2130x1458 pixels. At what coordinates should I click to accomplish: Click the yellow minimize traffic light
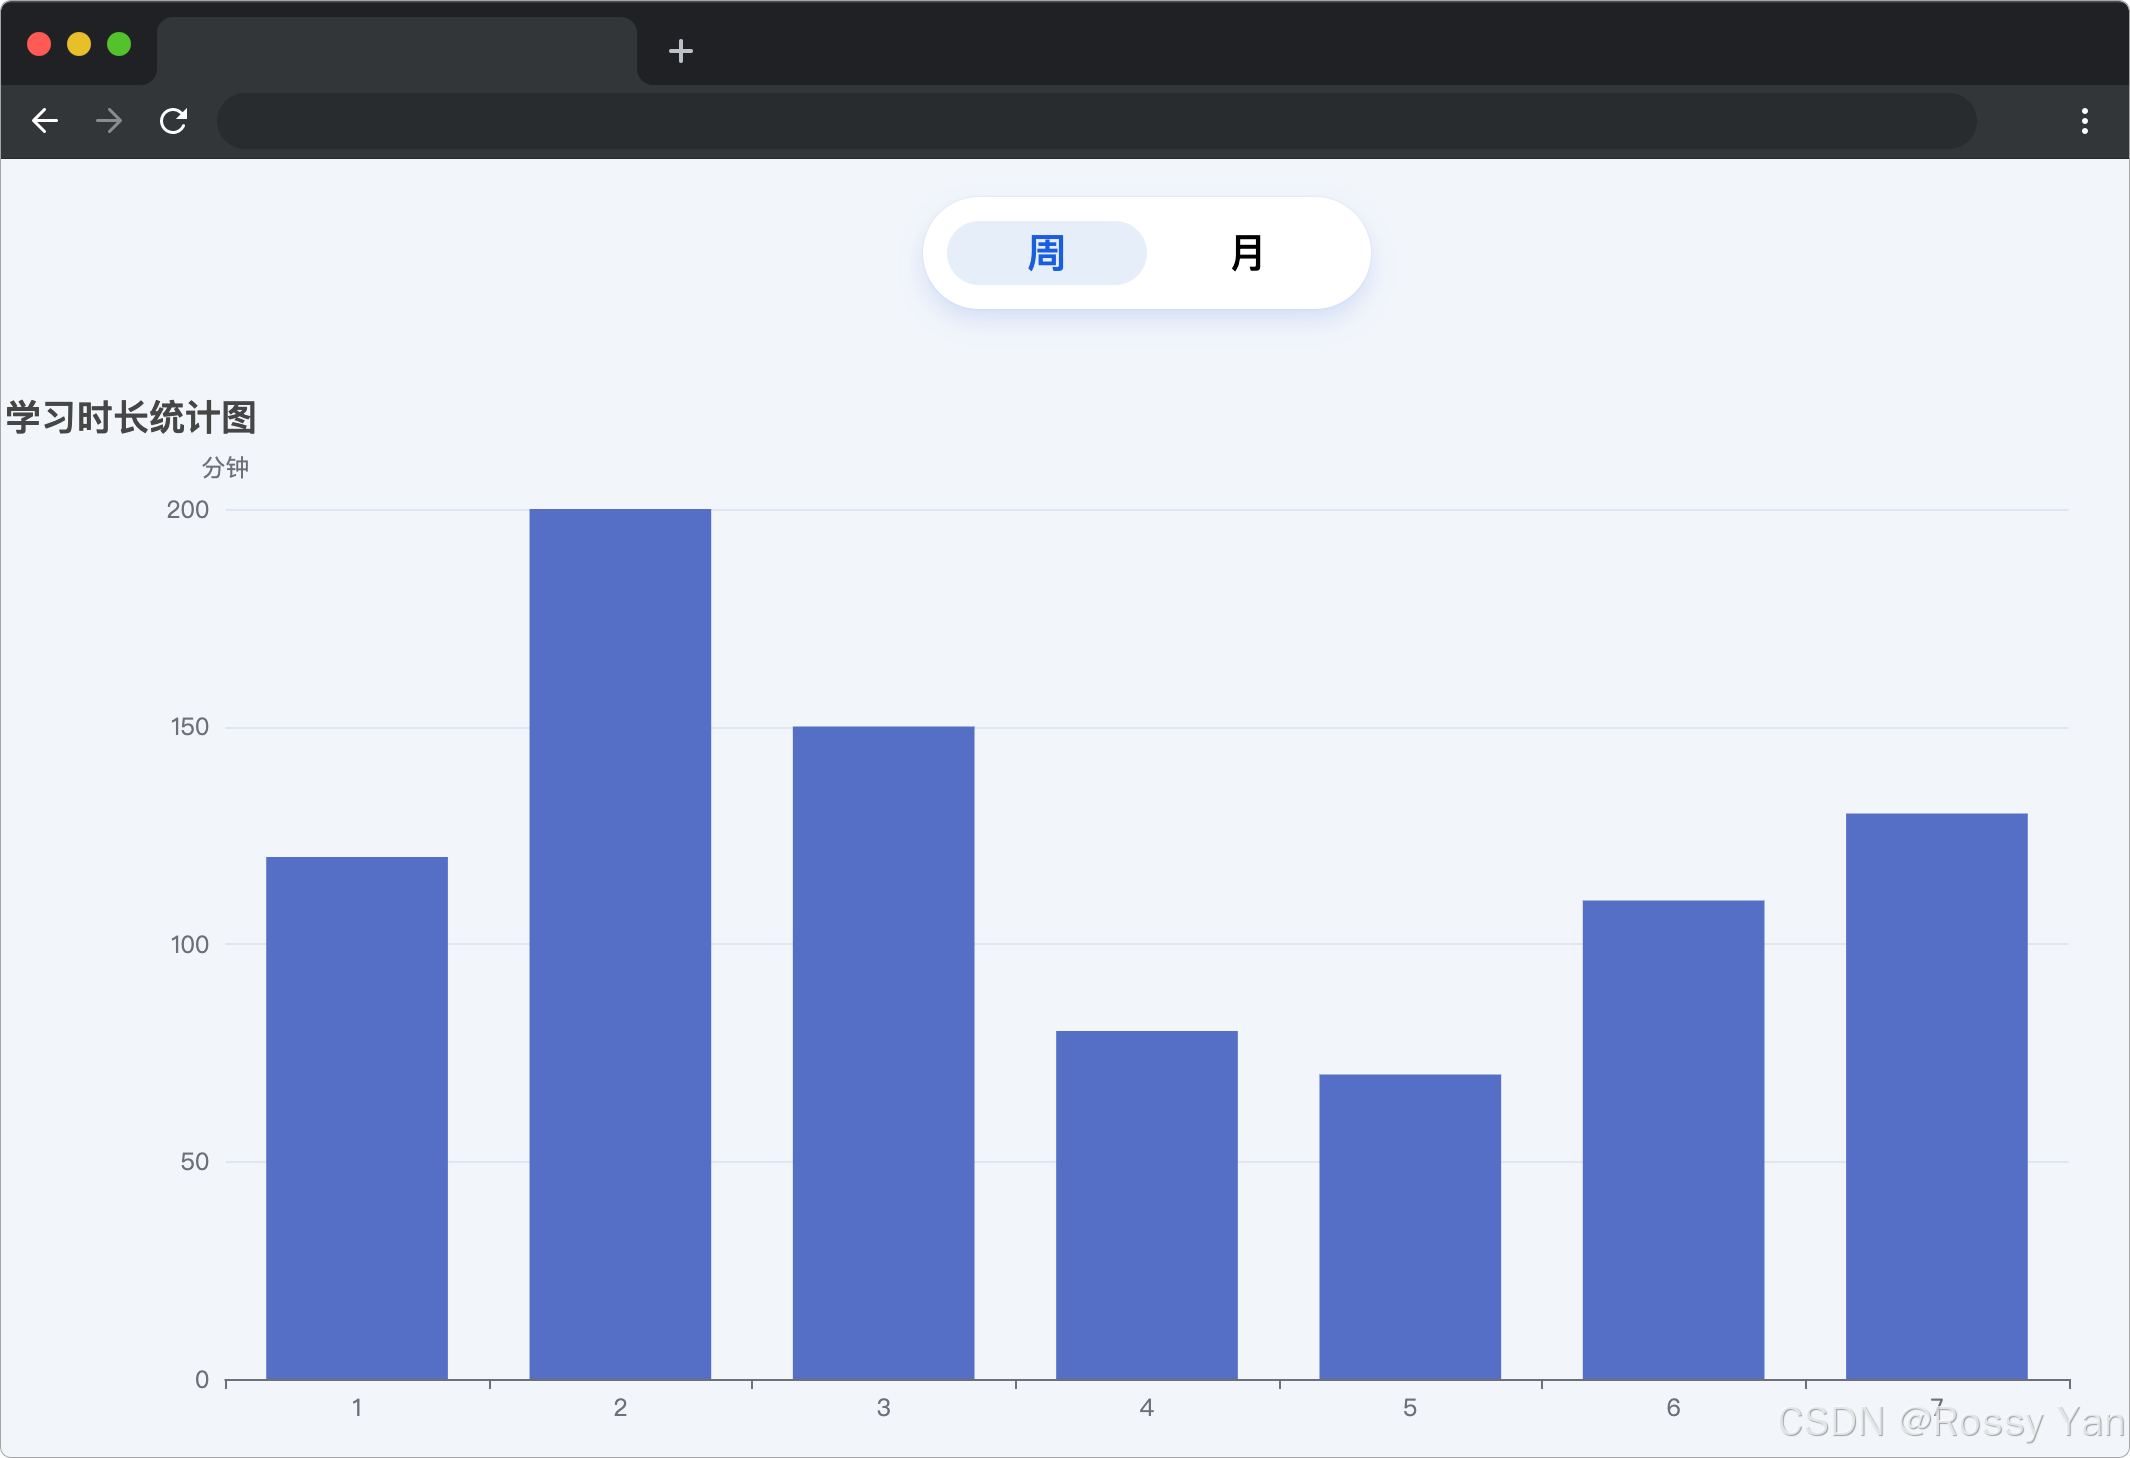(79, 43)
